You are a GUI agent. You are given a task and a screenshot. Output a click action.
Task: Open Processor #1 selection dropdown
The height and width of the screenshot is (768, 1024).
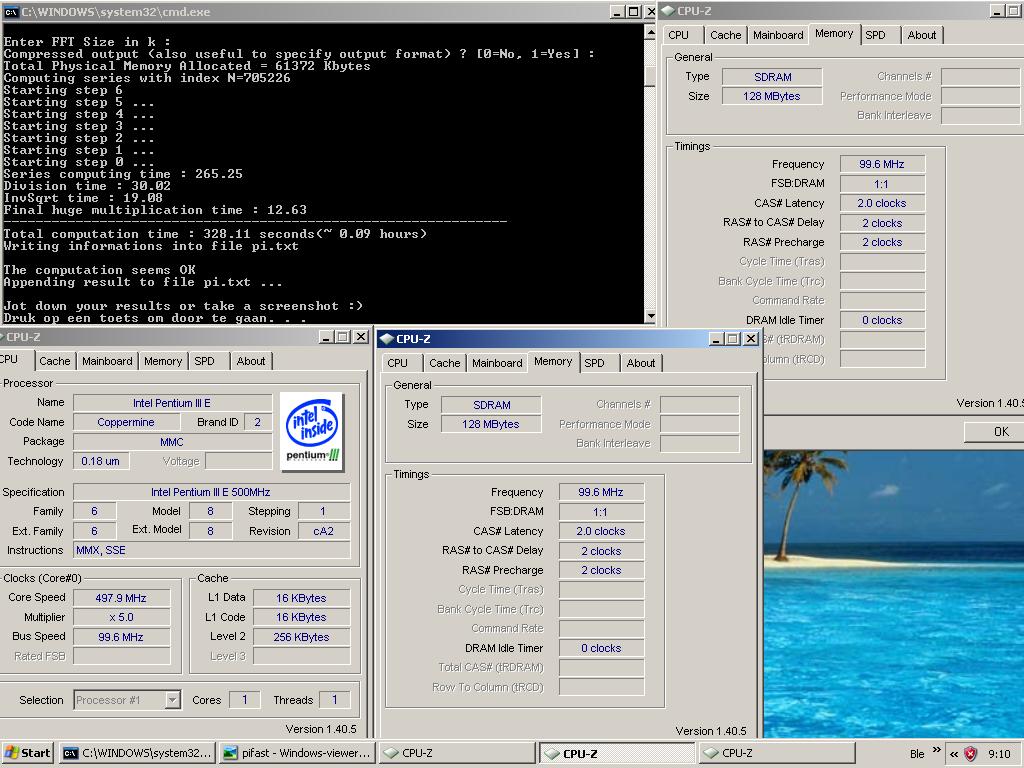point(172,700)
